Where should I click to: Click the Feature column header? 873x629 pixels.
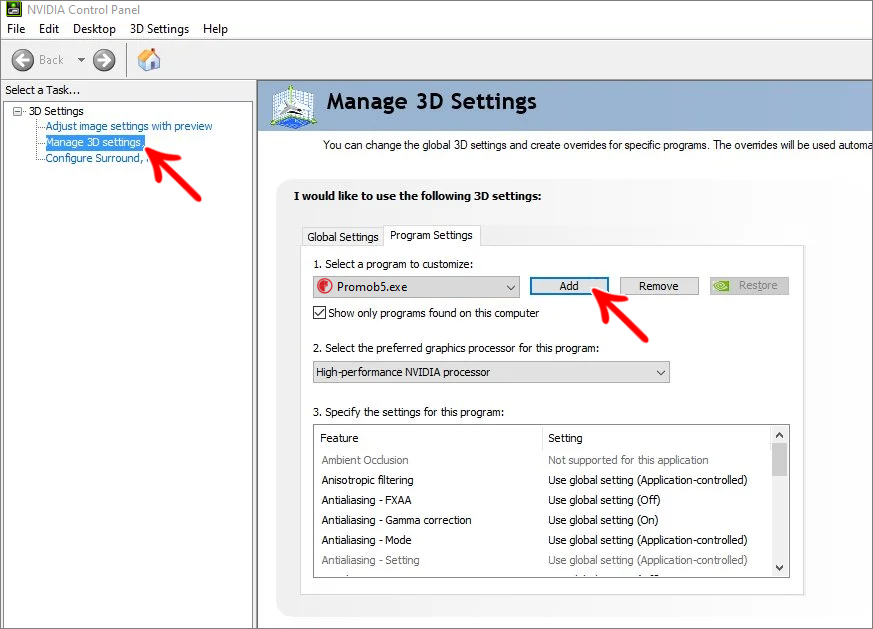tap(428, 438)
